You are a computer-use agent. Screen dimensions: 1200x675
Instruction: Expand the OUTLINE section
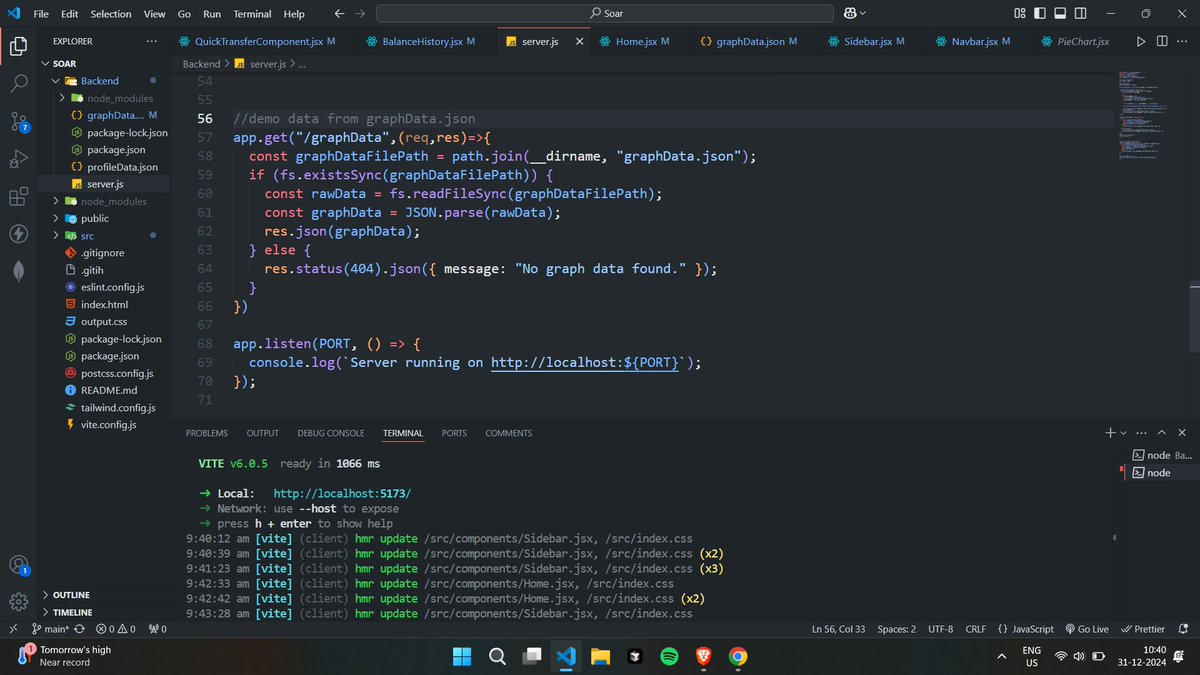point(70,594)
